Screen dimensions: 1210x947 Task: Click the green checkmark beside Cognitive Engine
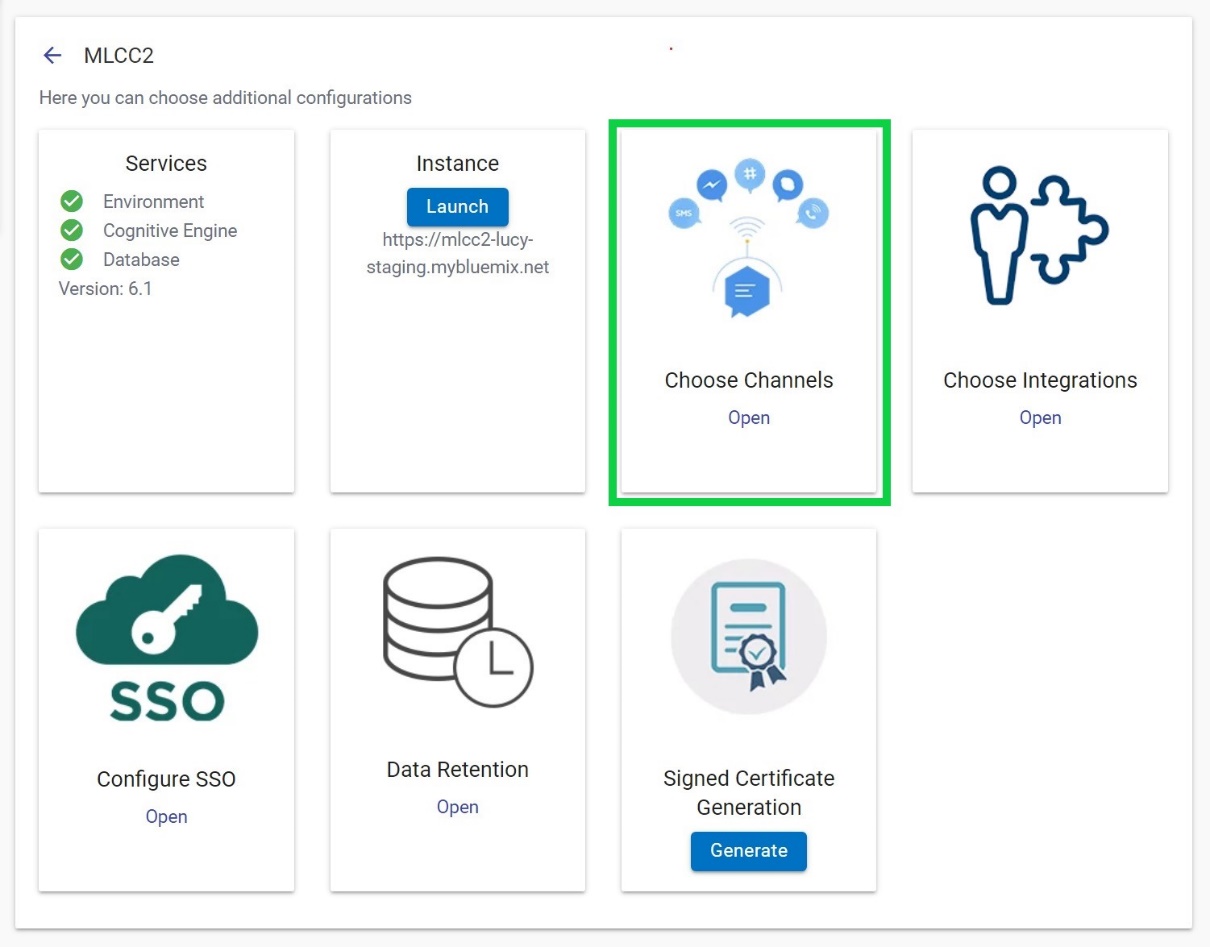pyautogui.click(x=72, y=231)
